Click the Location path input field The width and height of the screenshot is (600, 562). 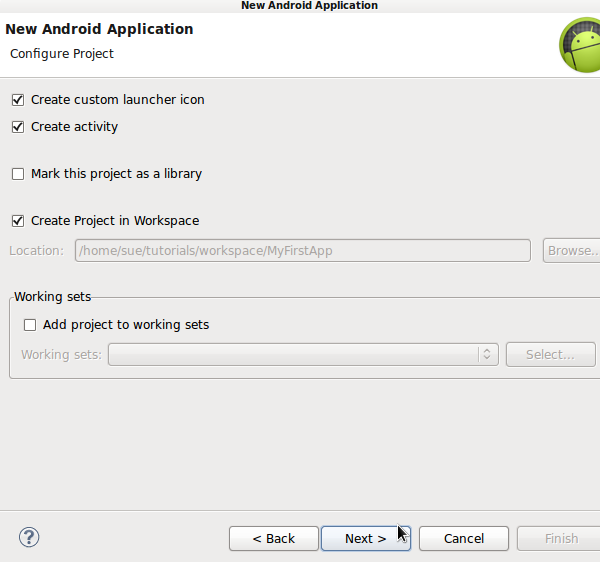[x=302, y=251]
